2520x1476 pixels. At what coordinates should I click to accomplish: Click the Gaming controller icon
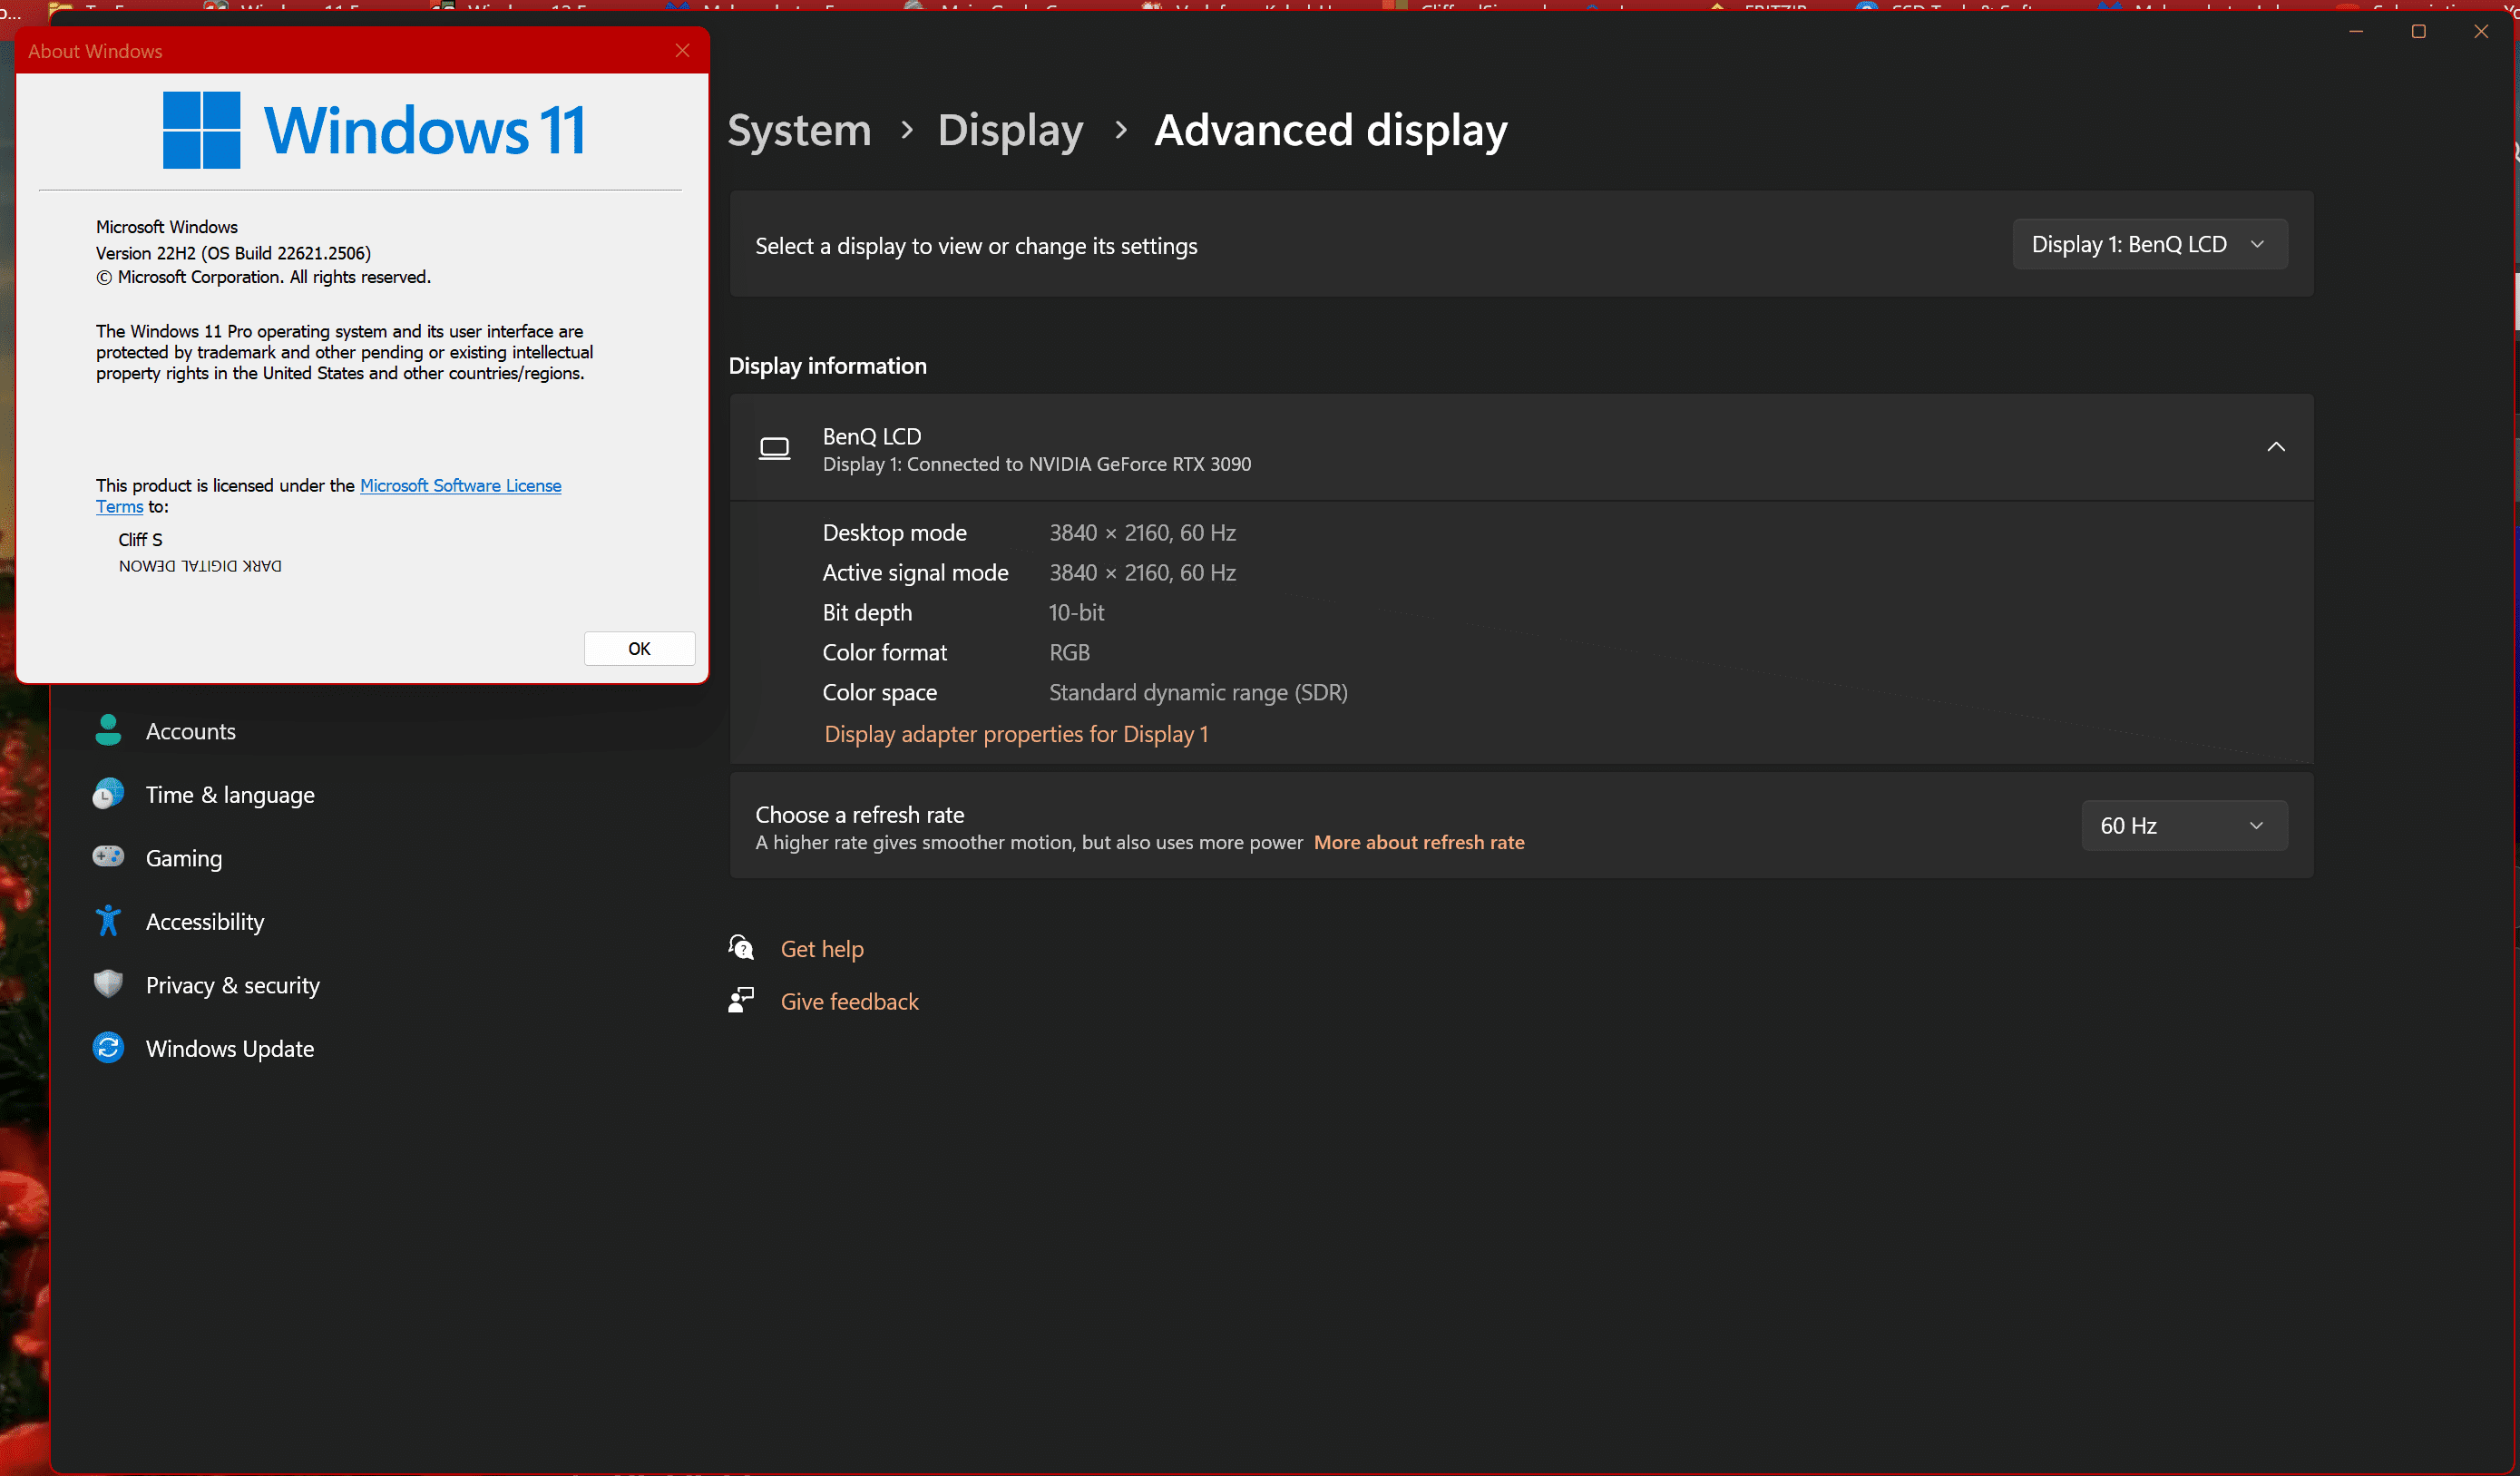click(x=108, y=857)
